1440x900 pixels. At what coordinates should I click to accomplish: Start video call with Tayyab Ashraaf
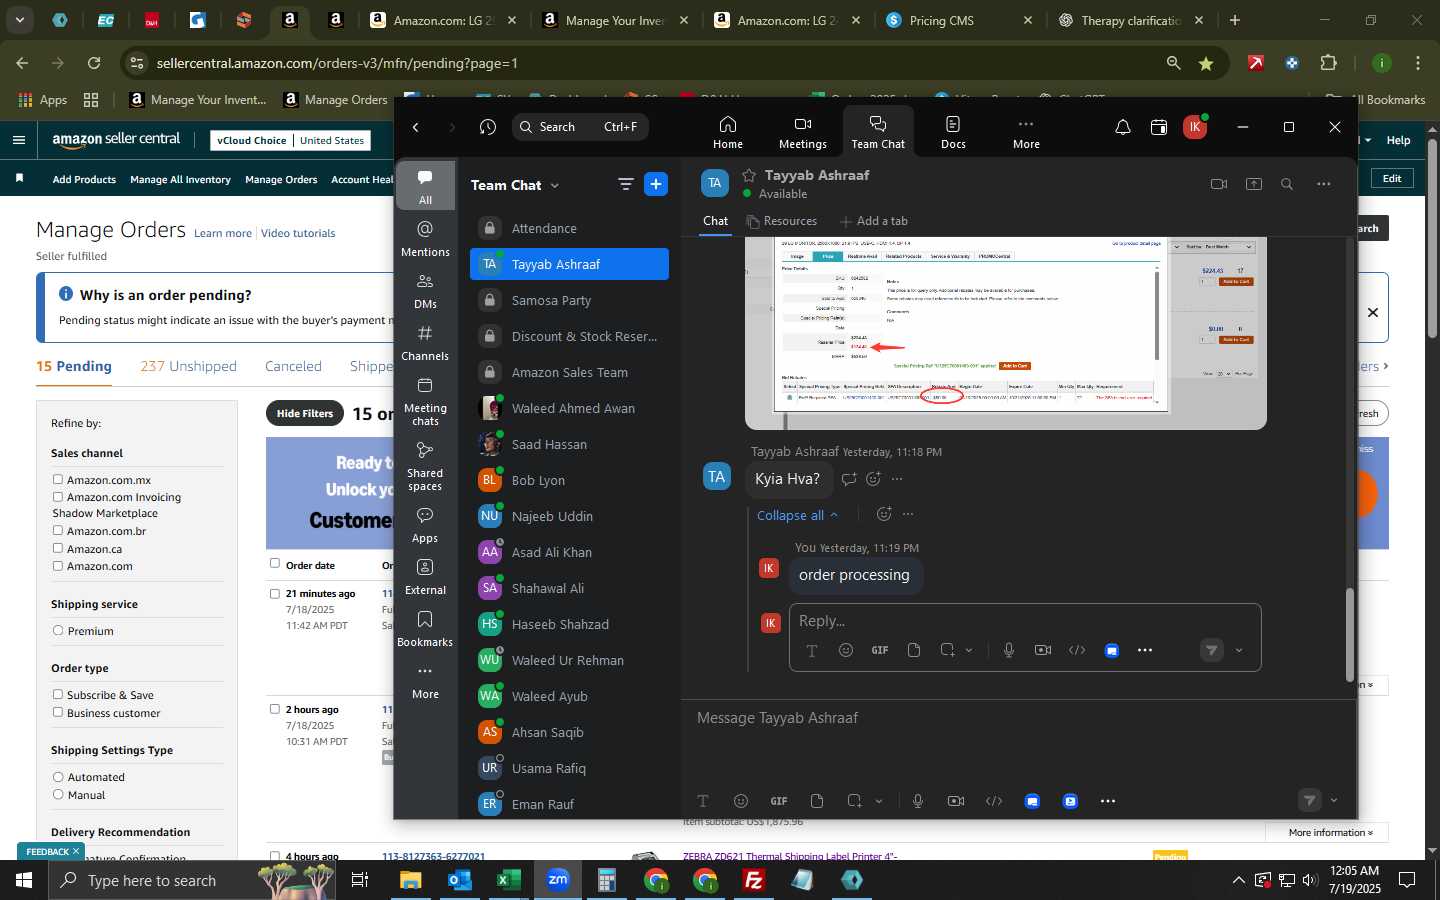tap(1218, 184)
